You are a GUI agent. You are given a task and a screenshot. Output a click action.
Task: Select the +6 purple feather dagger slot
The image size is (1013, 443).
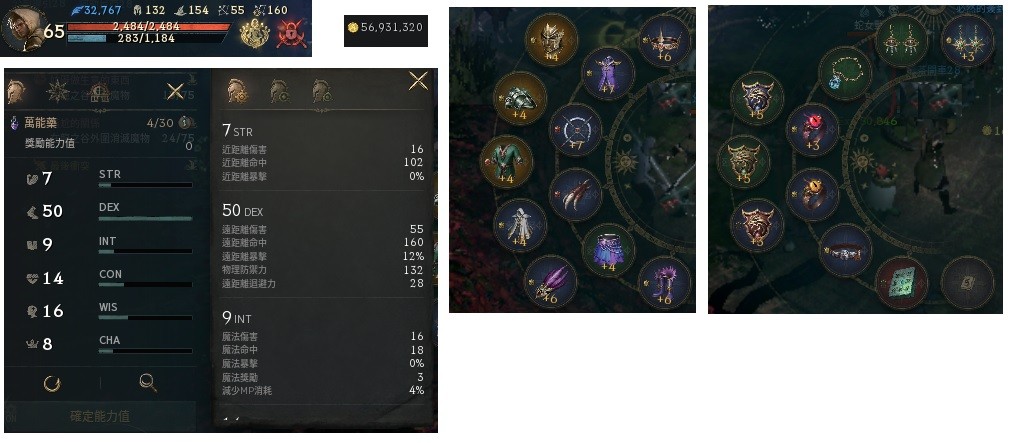pyautogui.click(x=550, y=282)
